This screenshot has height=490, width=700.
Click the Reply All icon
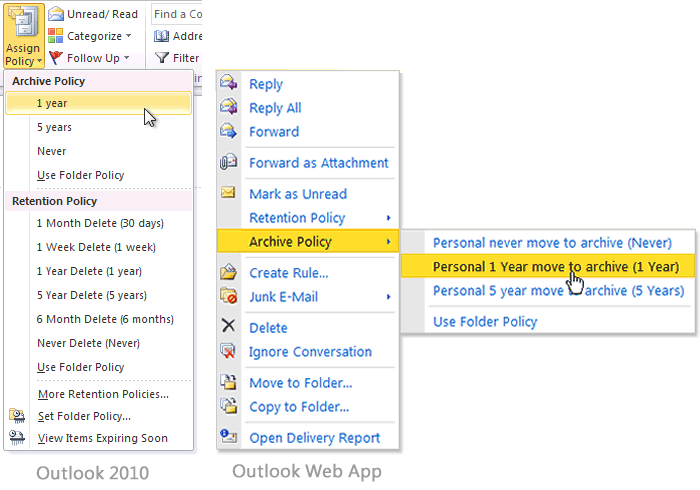pos(229,107)
